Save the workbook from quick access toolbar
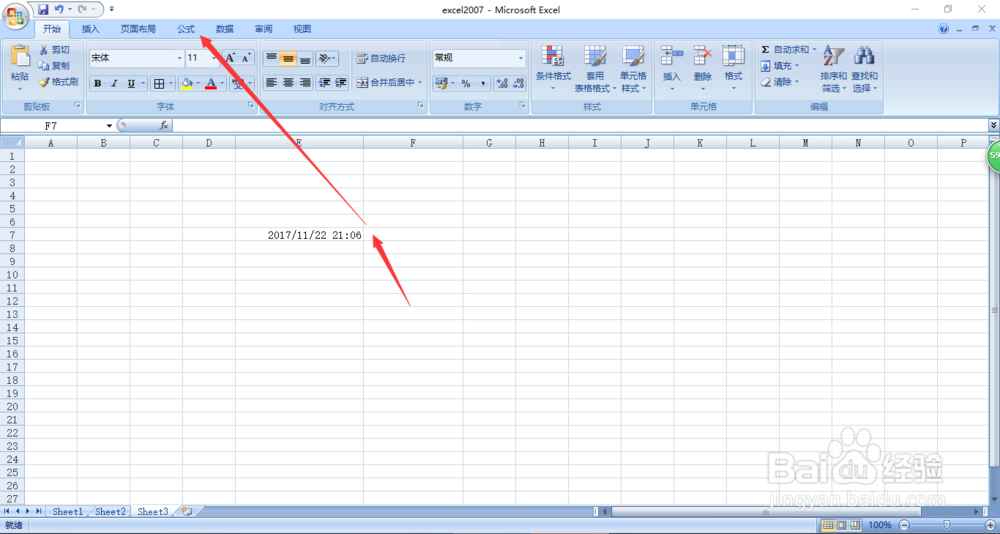The image size is (1000, 534). [43, 10]
